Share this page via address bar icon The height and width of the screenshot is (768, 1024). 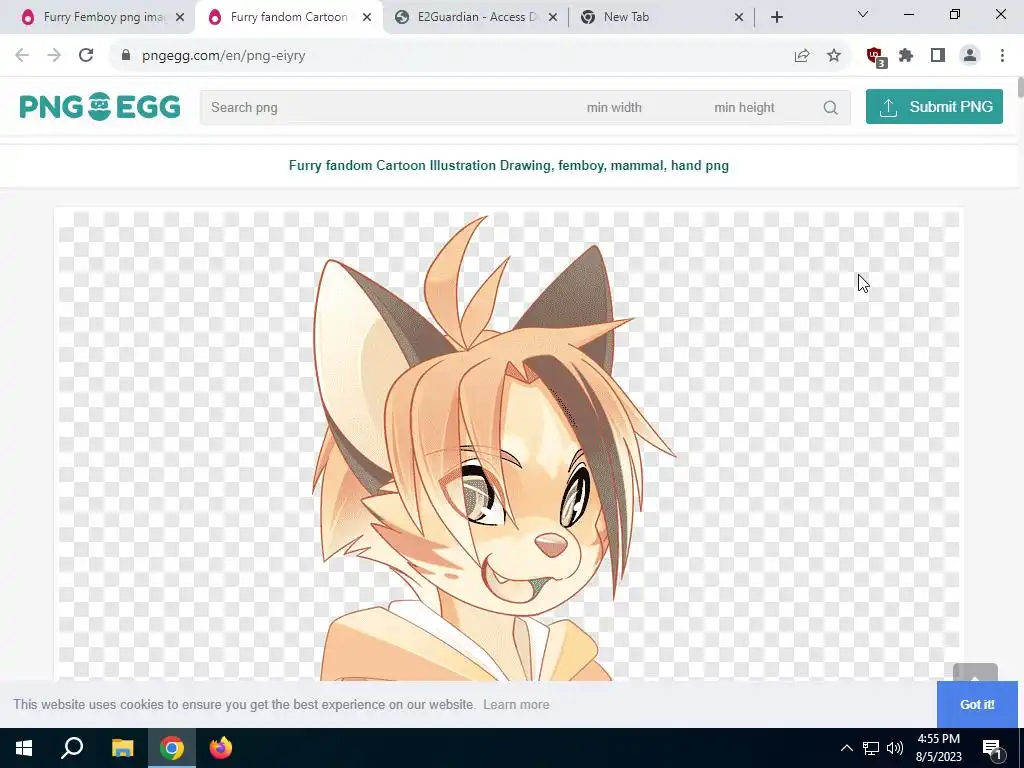(802, 56)
